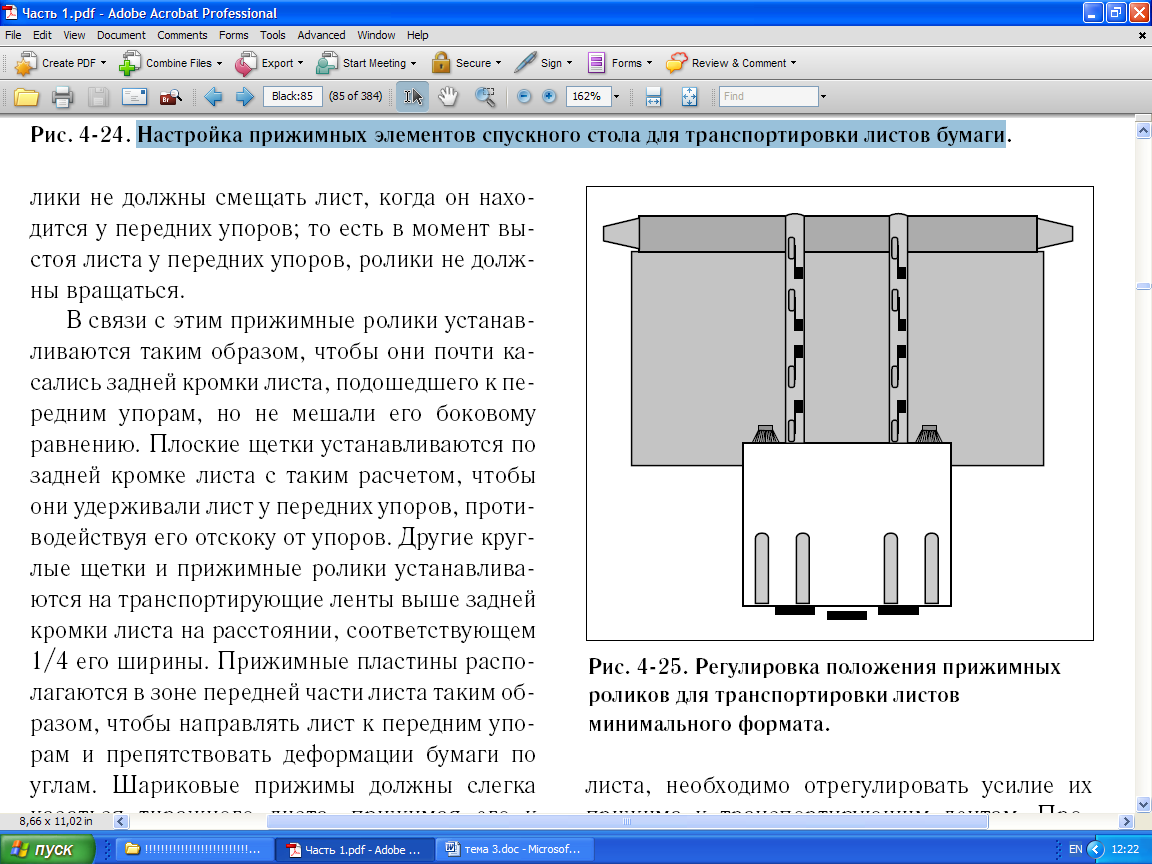Image resolution: width=1152 pixels, height=864 pixels.
Task: Expand the Export dropdown arrow
Action: tap(300, 63)
